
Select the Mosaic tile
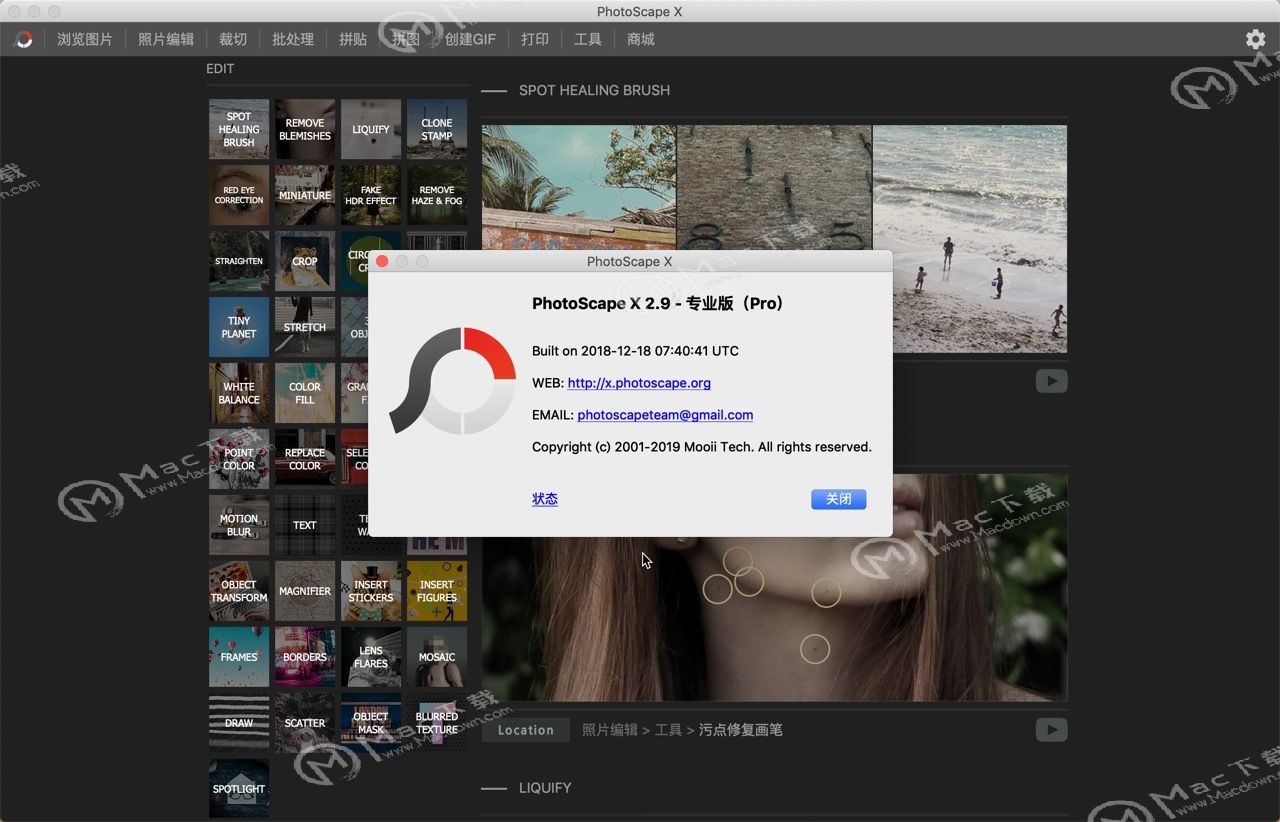coord(437,657)
